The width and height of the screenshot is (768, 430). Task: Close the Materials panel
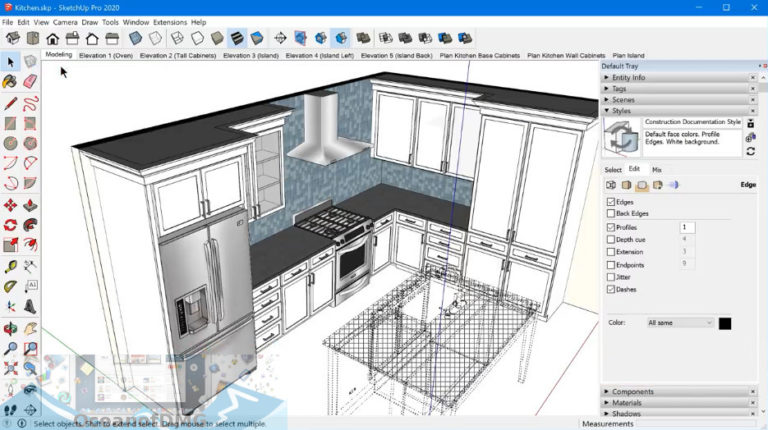(753, 403)
